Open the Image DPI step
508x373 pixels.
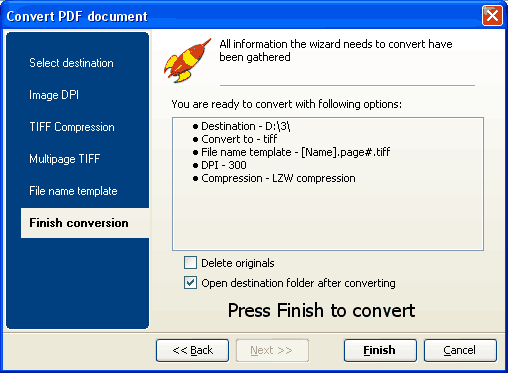[x=54, y=95]
